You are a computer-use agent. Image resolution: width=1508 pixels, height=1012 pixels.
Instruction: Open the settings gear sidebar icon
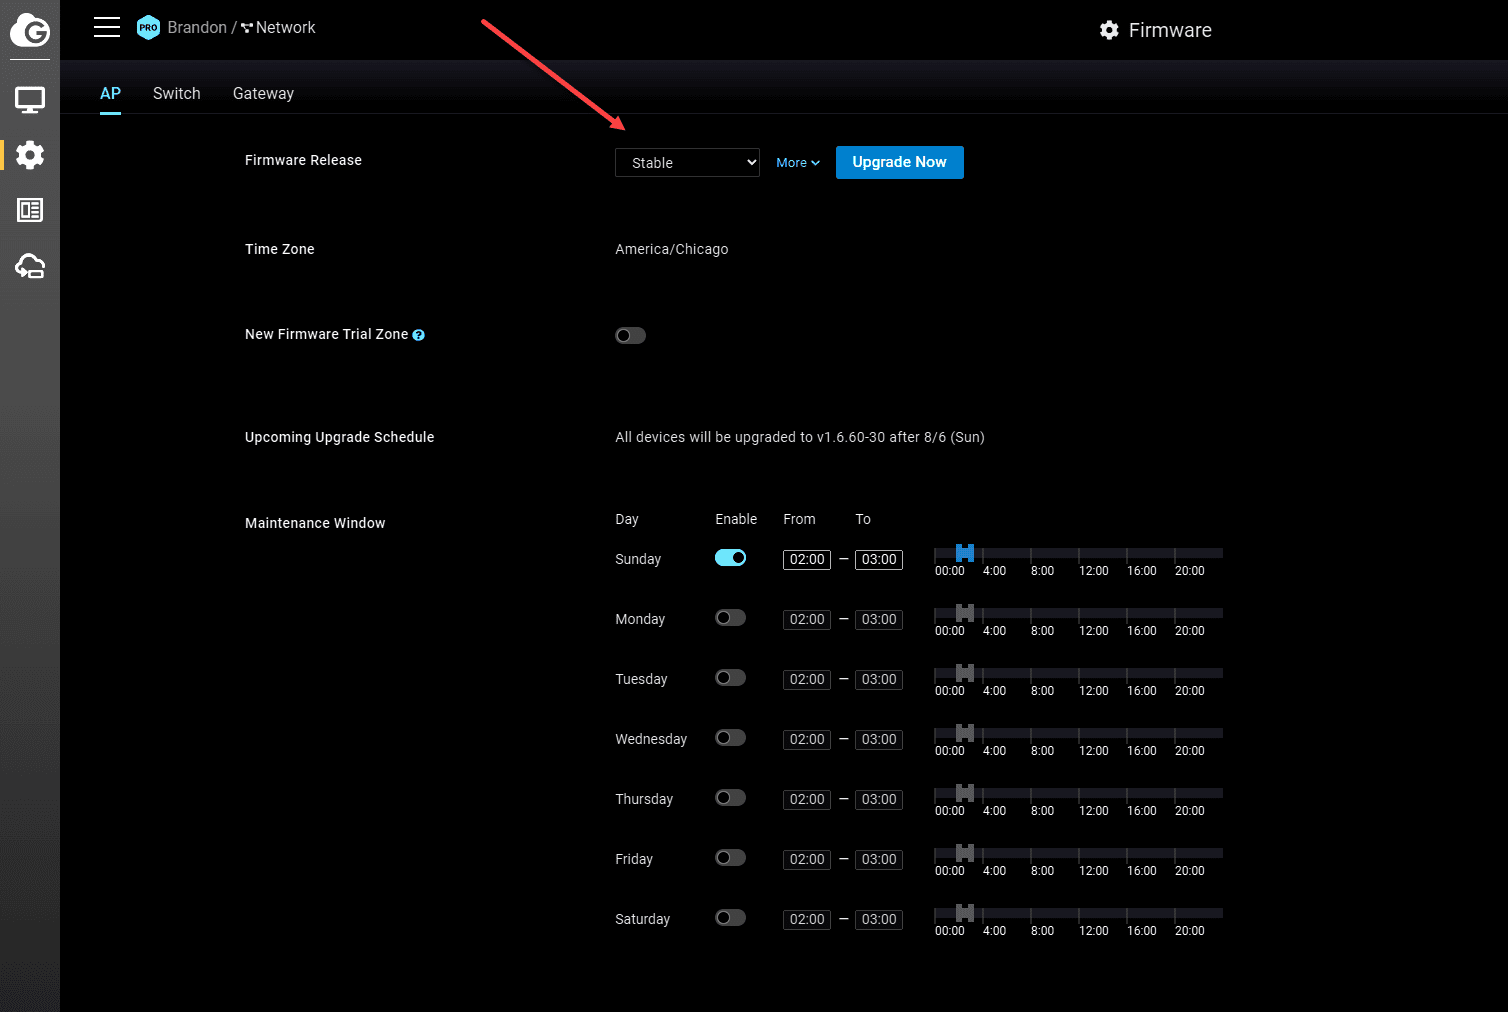pyautogui.click(x=30, y=155)
